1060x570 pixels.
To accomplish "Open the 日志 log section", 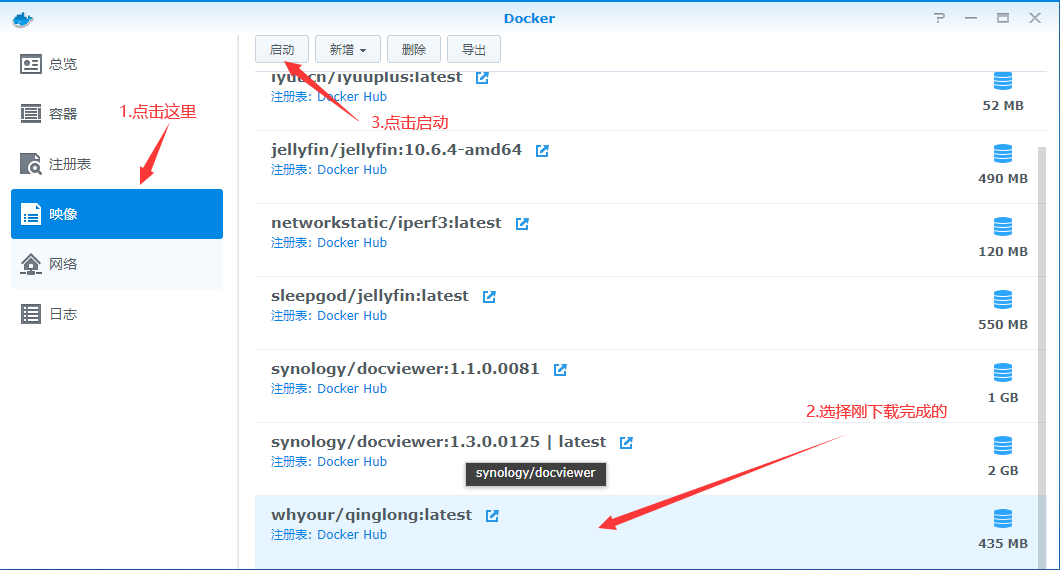I will coord(117,314).
